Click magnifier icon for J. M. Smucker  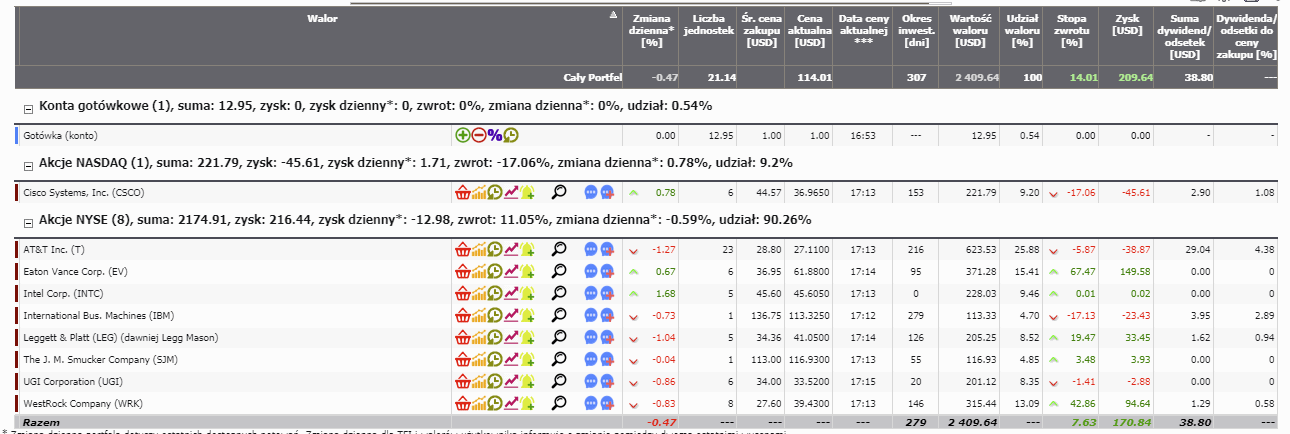(x=559, y=359)
